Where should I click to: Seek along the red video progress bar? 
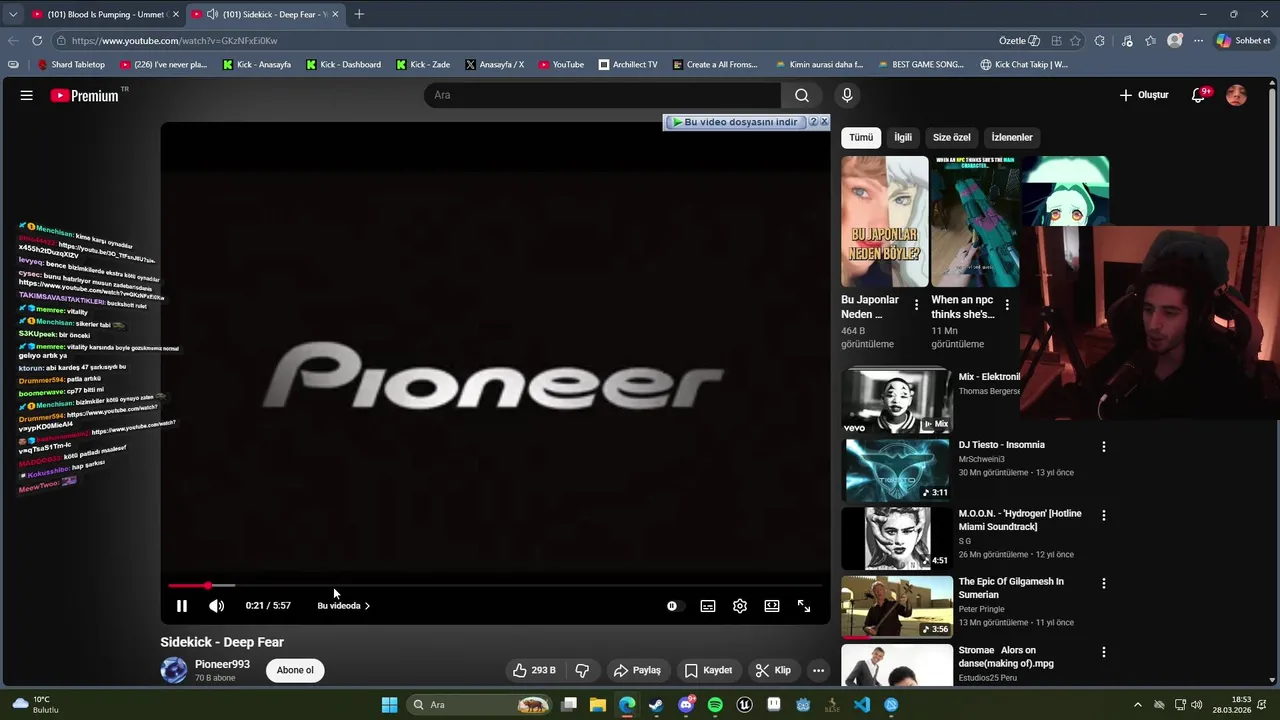495,586
